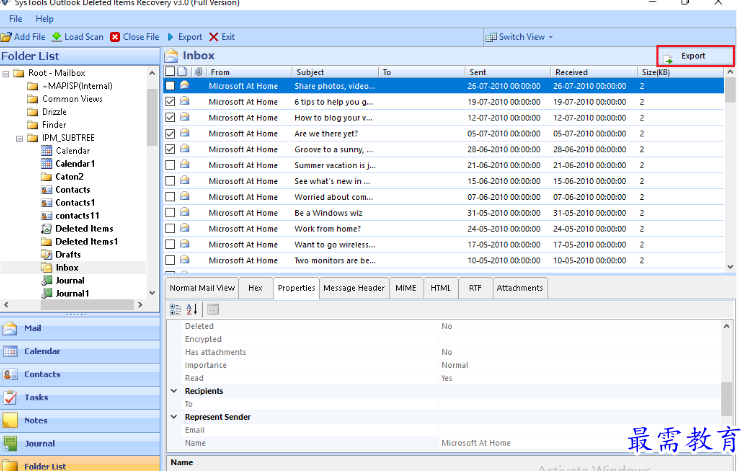
Task: Sort by the attachment paperclip column header
Action: coord(199,72)
